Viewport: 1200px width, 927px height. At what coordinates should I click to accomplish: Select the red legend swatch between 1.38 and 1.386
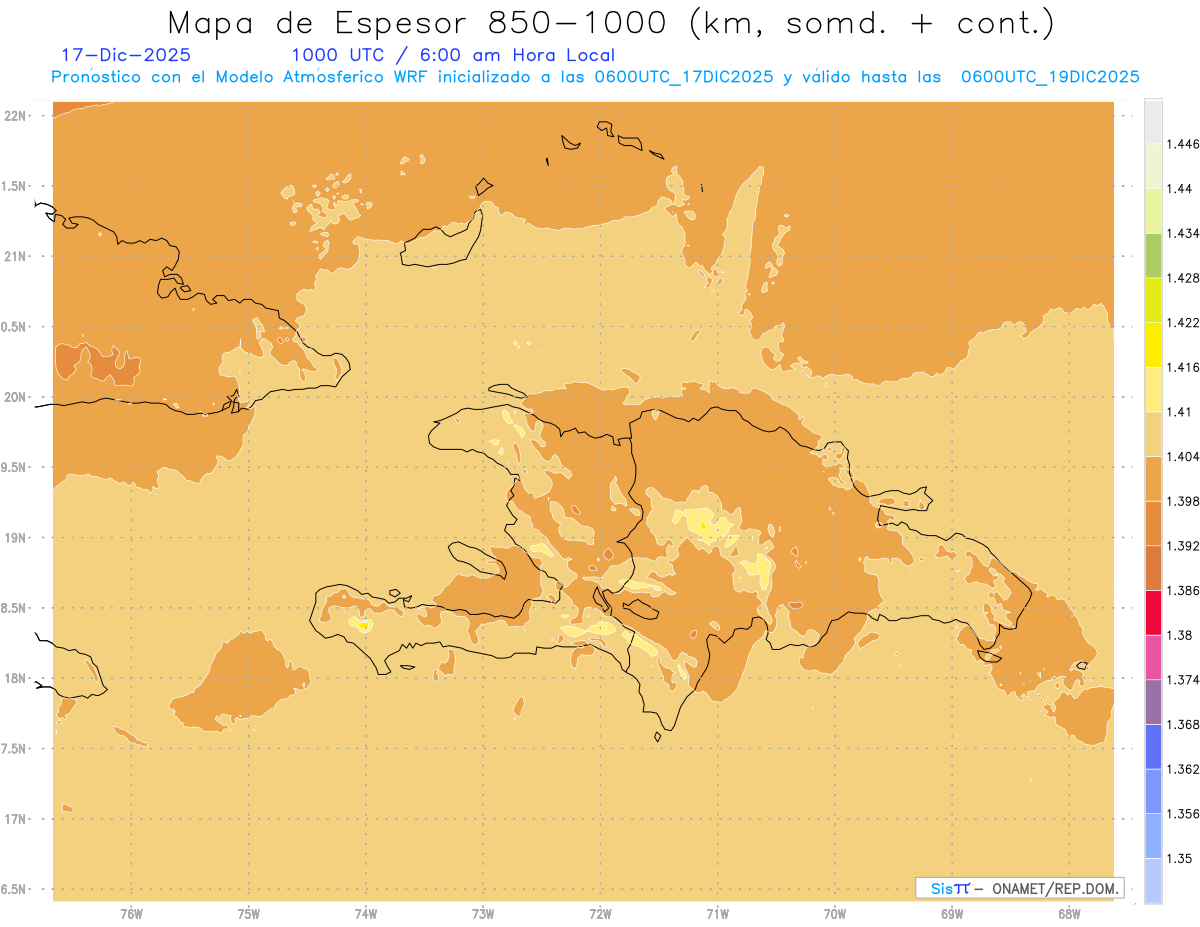tap(1153, 612)
